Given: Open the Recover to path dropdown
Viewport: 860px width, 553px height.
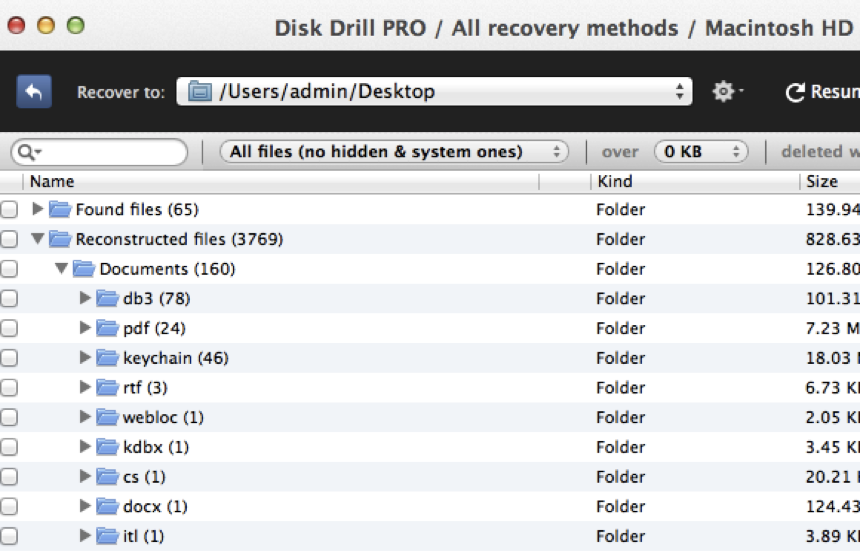Looking at the screenshot, I should tap(435, 92).
